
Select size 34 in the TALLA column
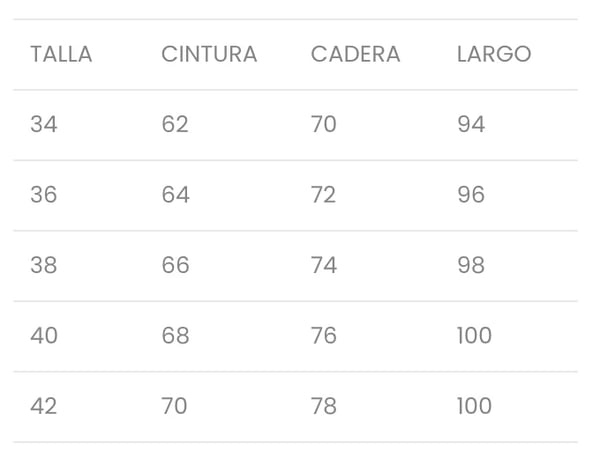[44, 124]
